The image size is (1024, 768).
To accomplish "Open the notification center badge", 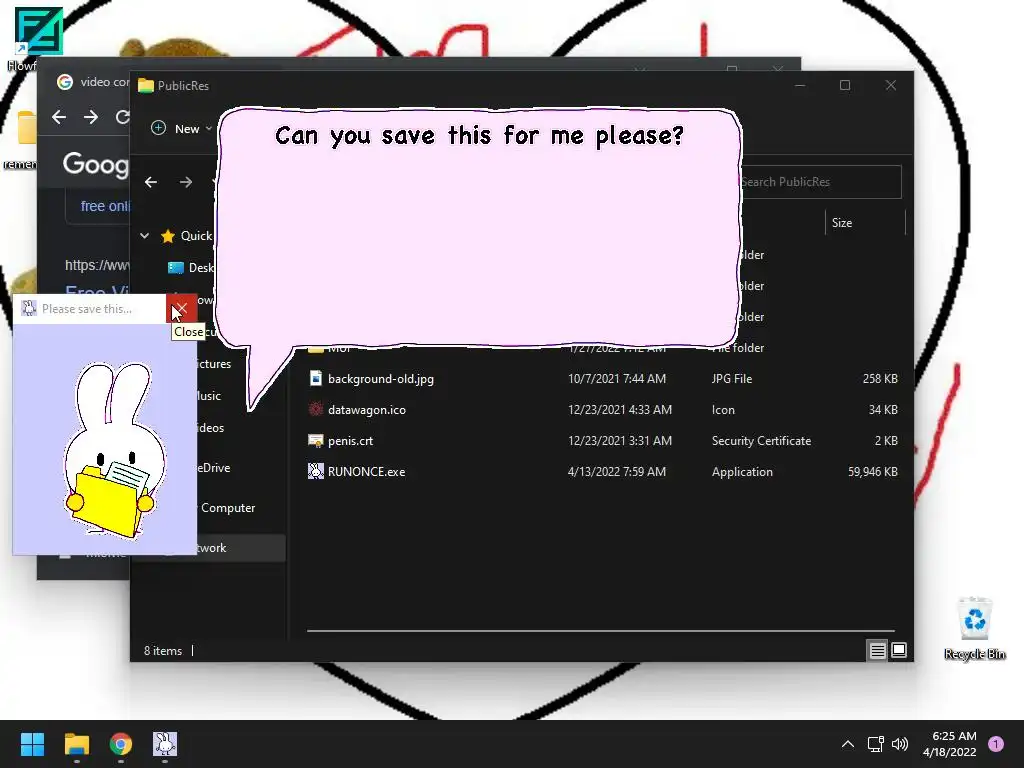I will (996, 744).
